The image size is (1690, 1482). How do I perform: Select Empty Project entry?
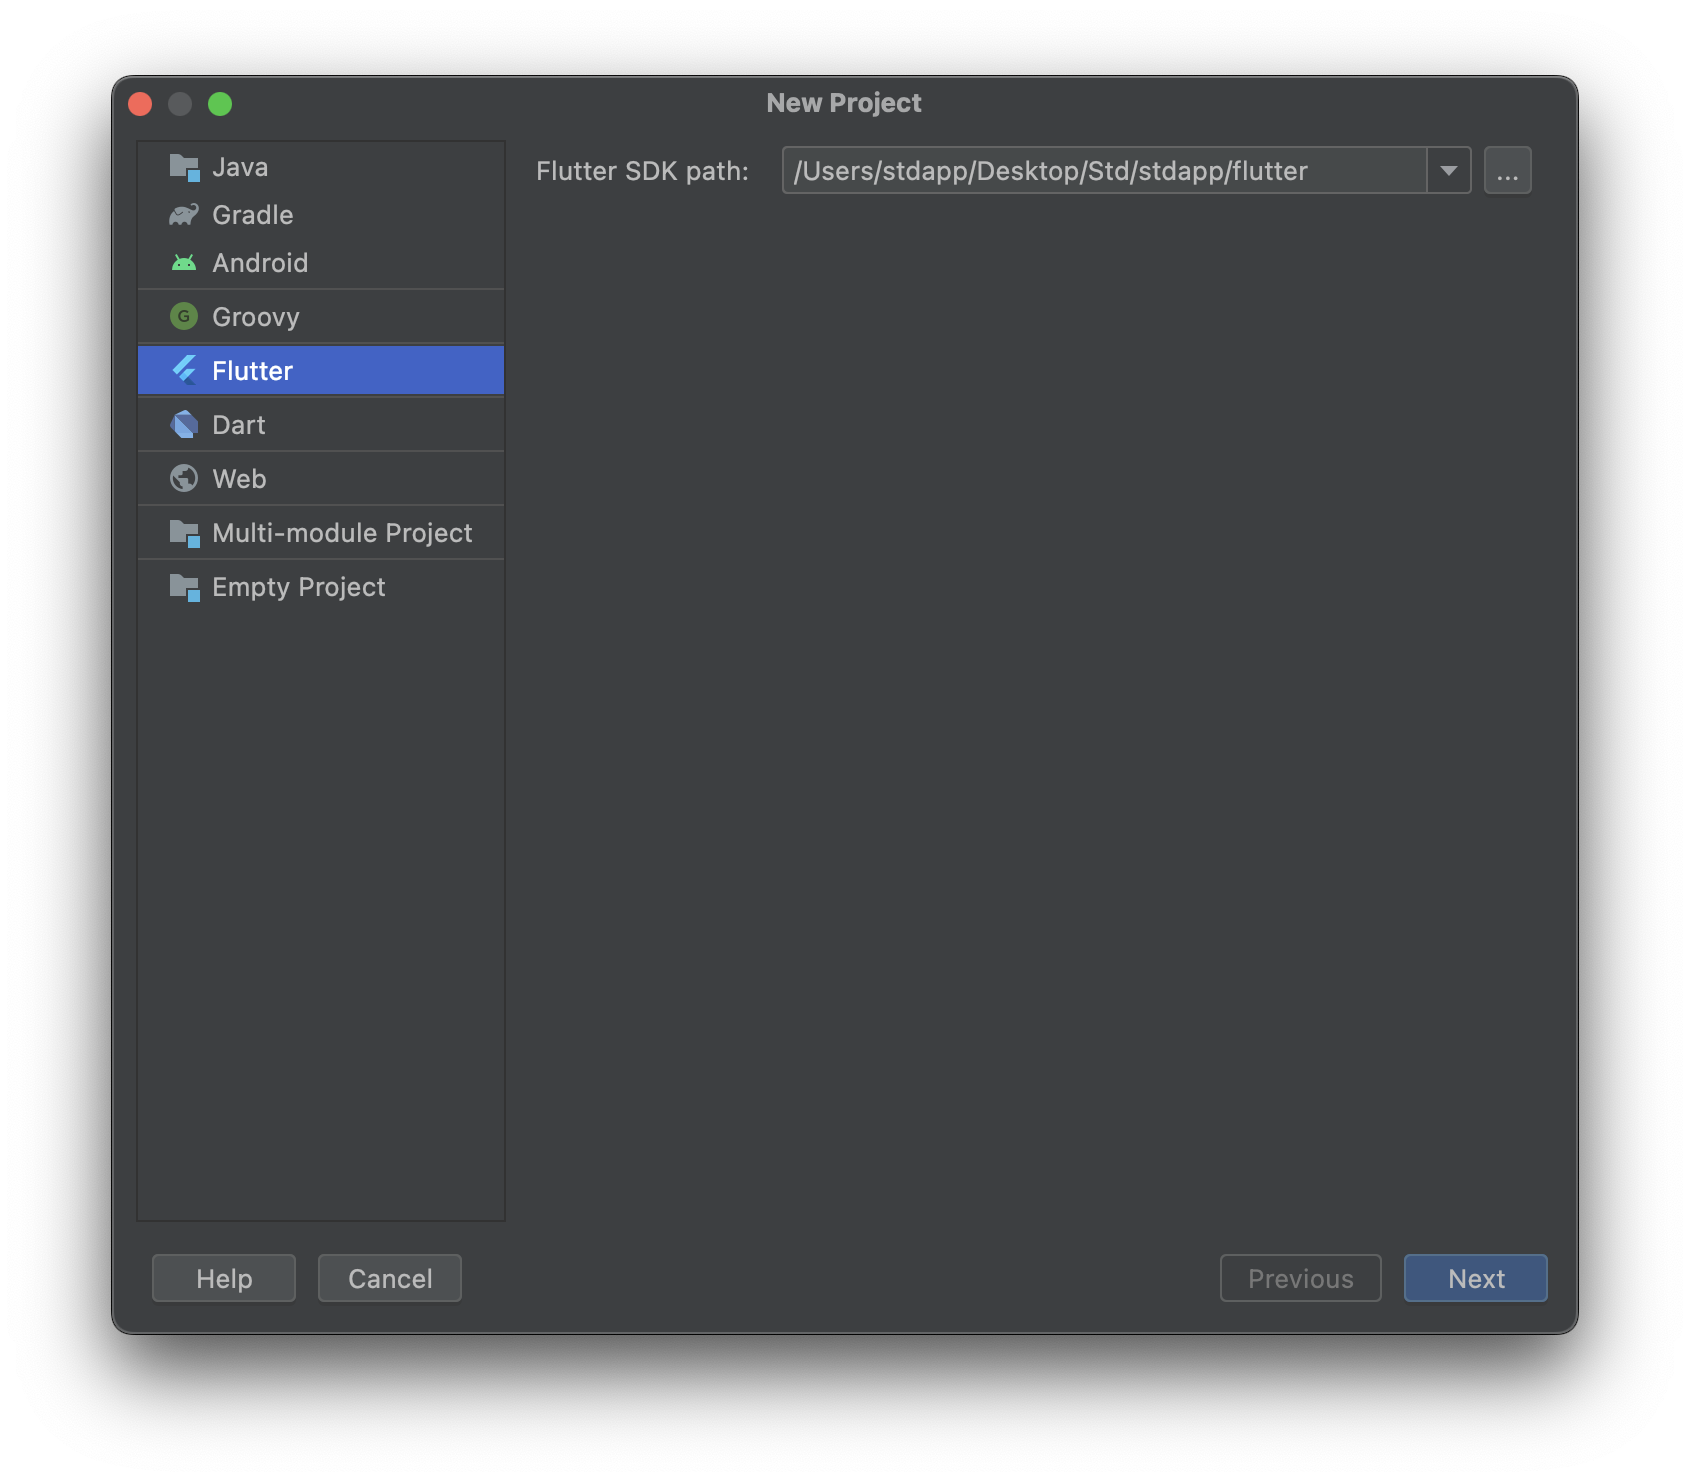[x=321, y=587]
